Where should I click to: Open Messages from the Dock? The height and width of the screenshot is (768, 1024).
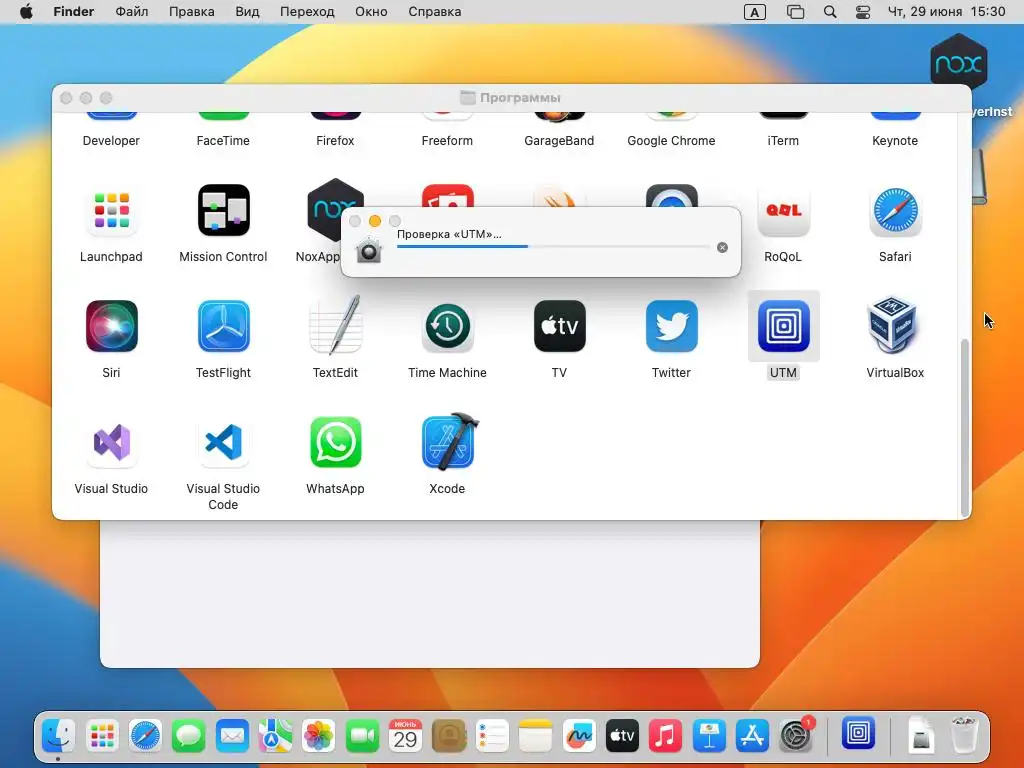tap(189, 736)
